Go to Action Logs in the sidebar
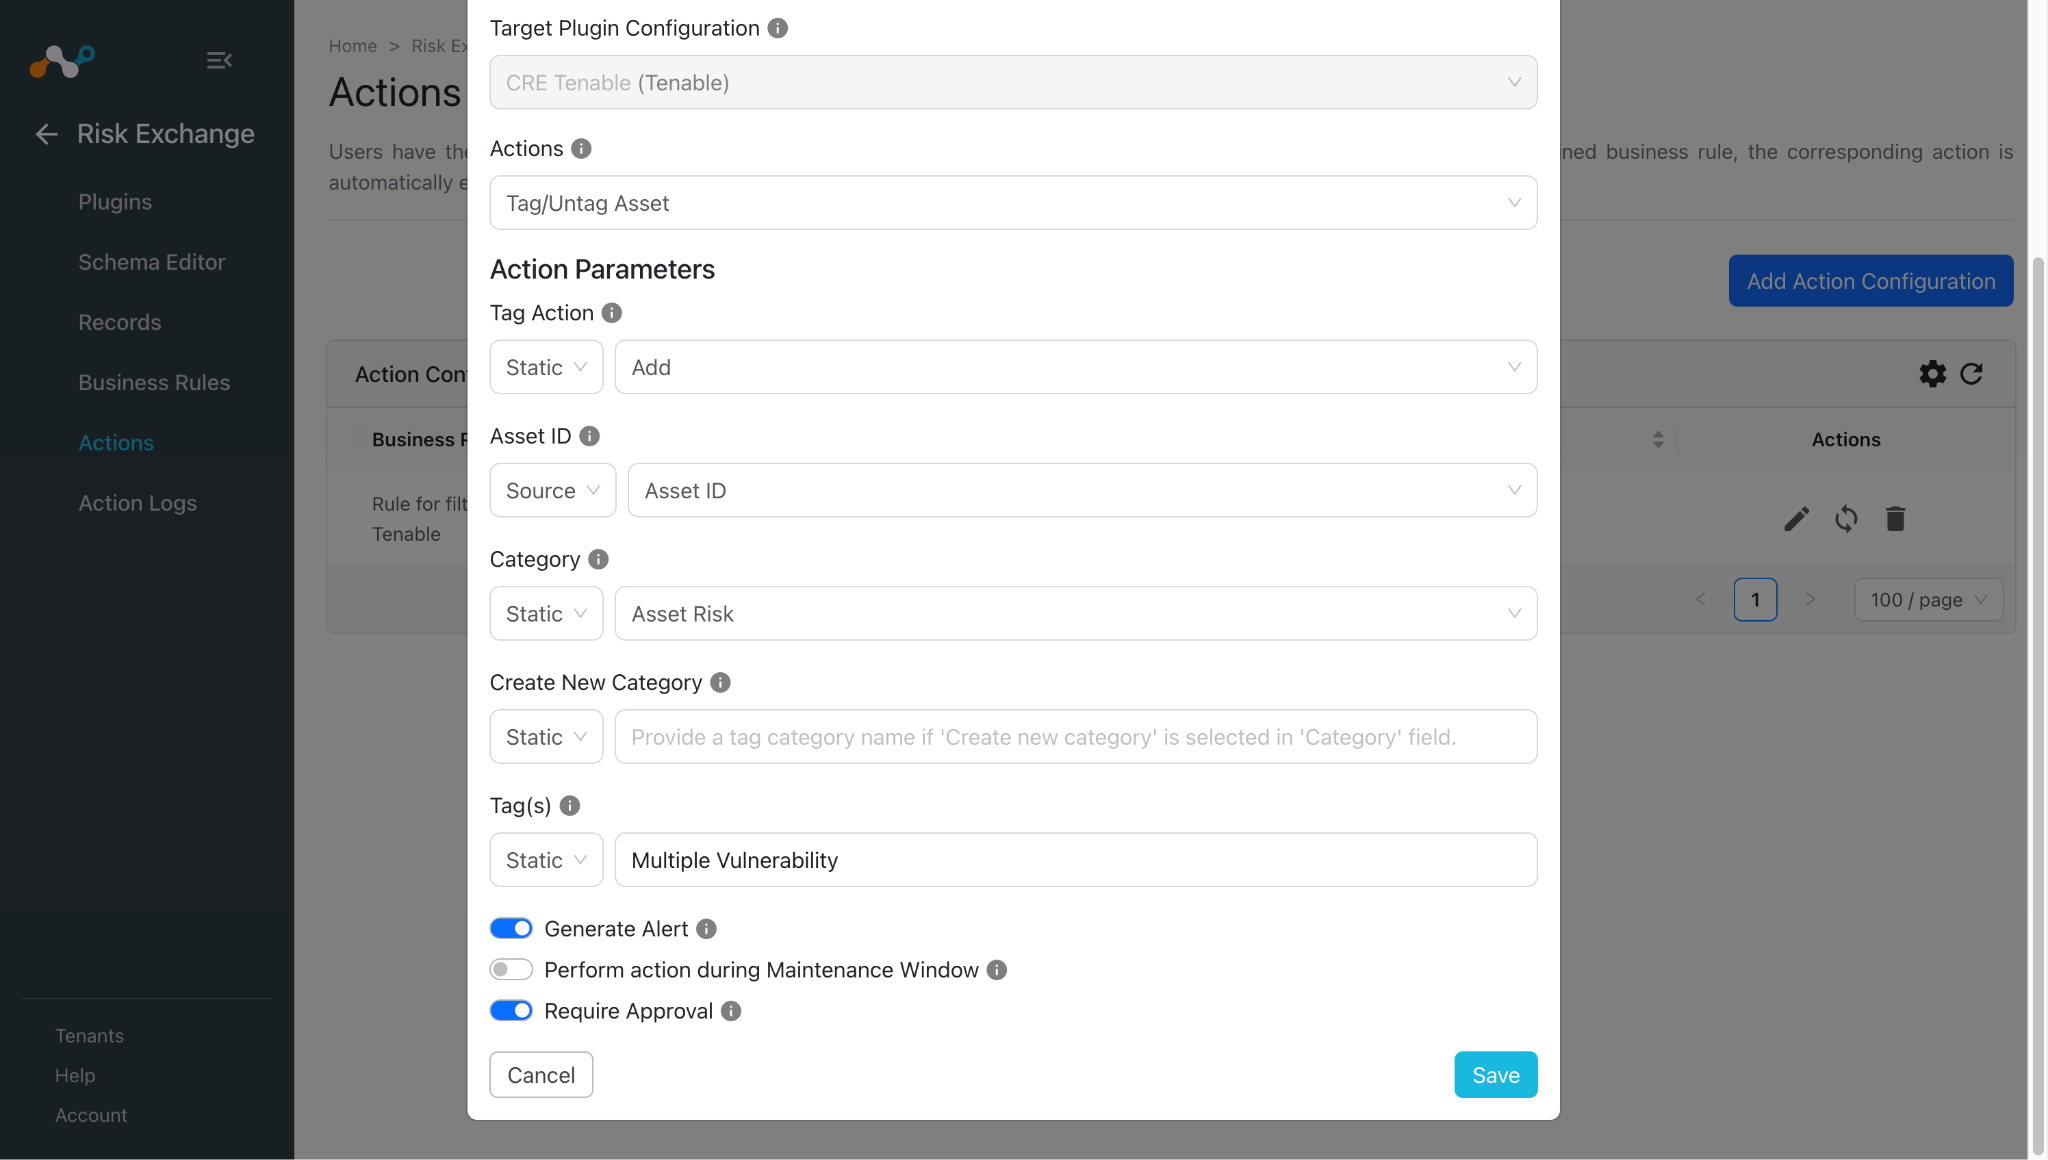The image size is (2048, 1160). pyautogui.click(x=138, y=503)
